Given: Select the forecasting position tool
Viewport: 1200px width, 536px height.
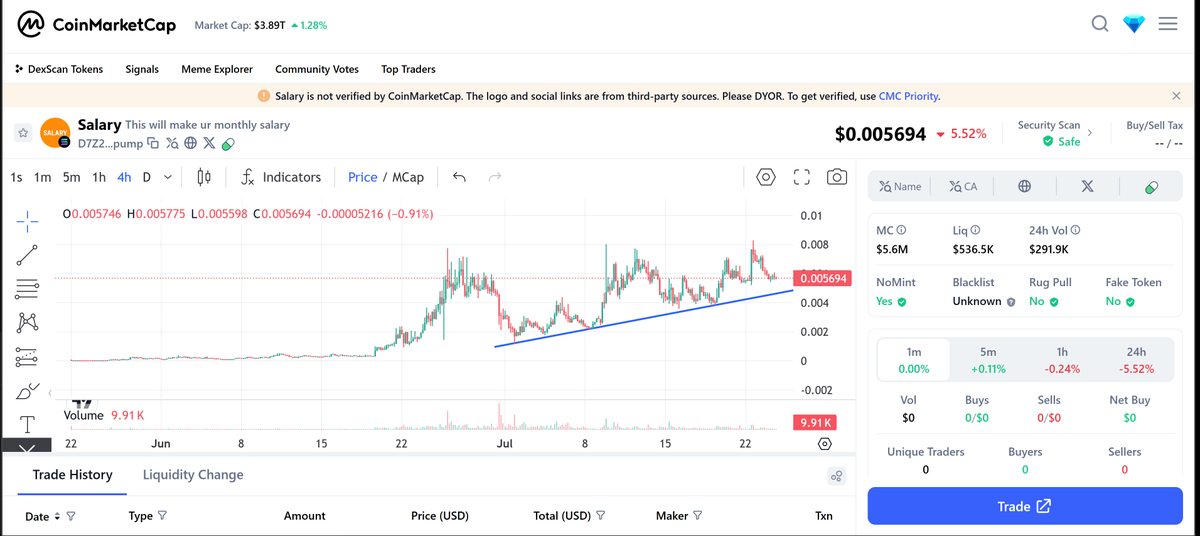Looking at the screenshot, I should click(x=27, y=356).
